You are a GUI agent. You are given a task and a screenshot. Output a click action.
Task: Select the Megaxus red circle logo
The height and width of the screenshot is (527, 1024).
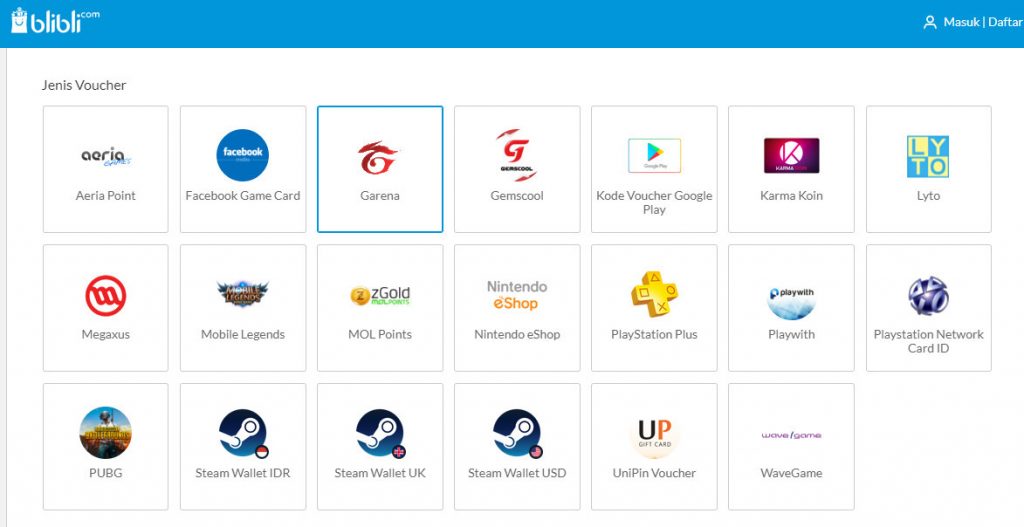tap(106, 295)
